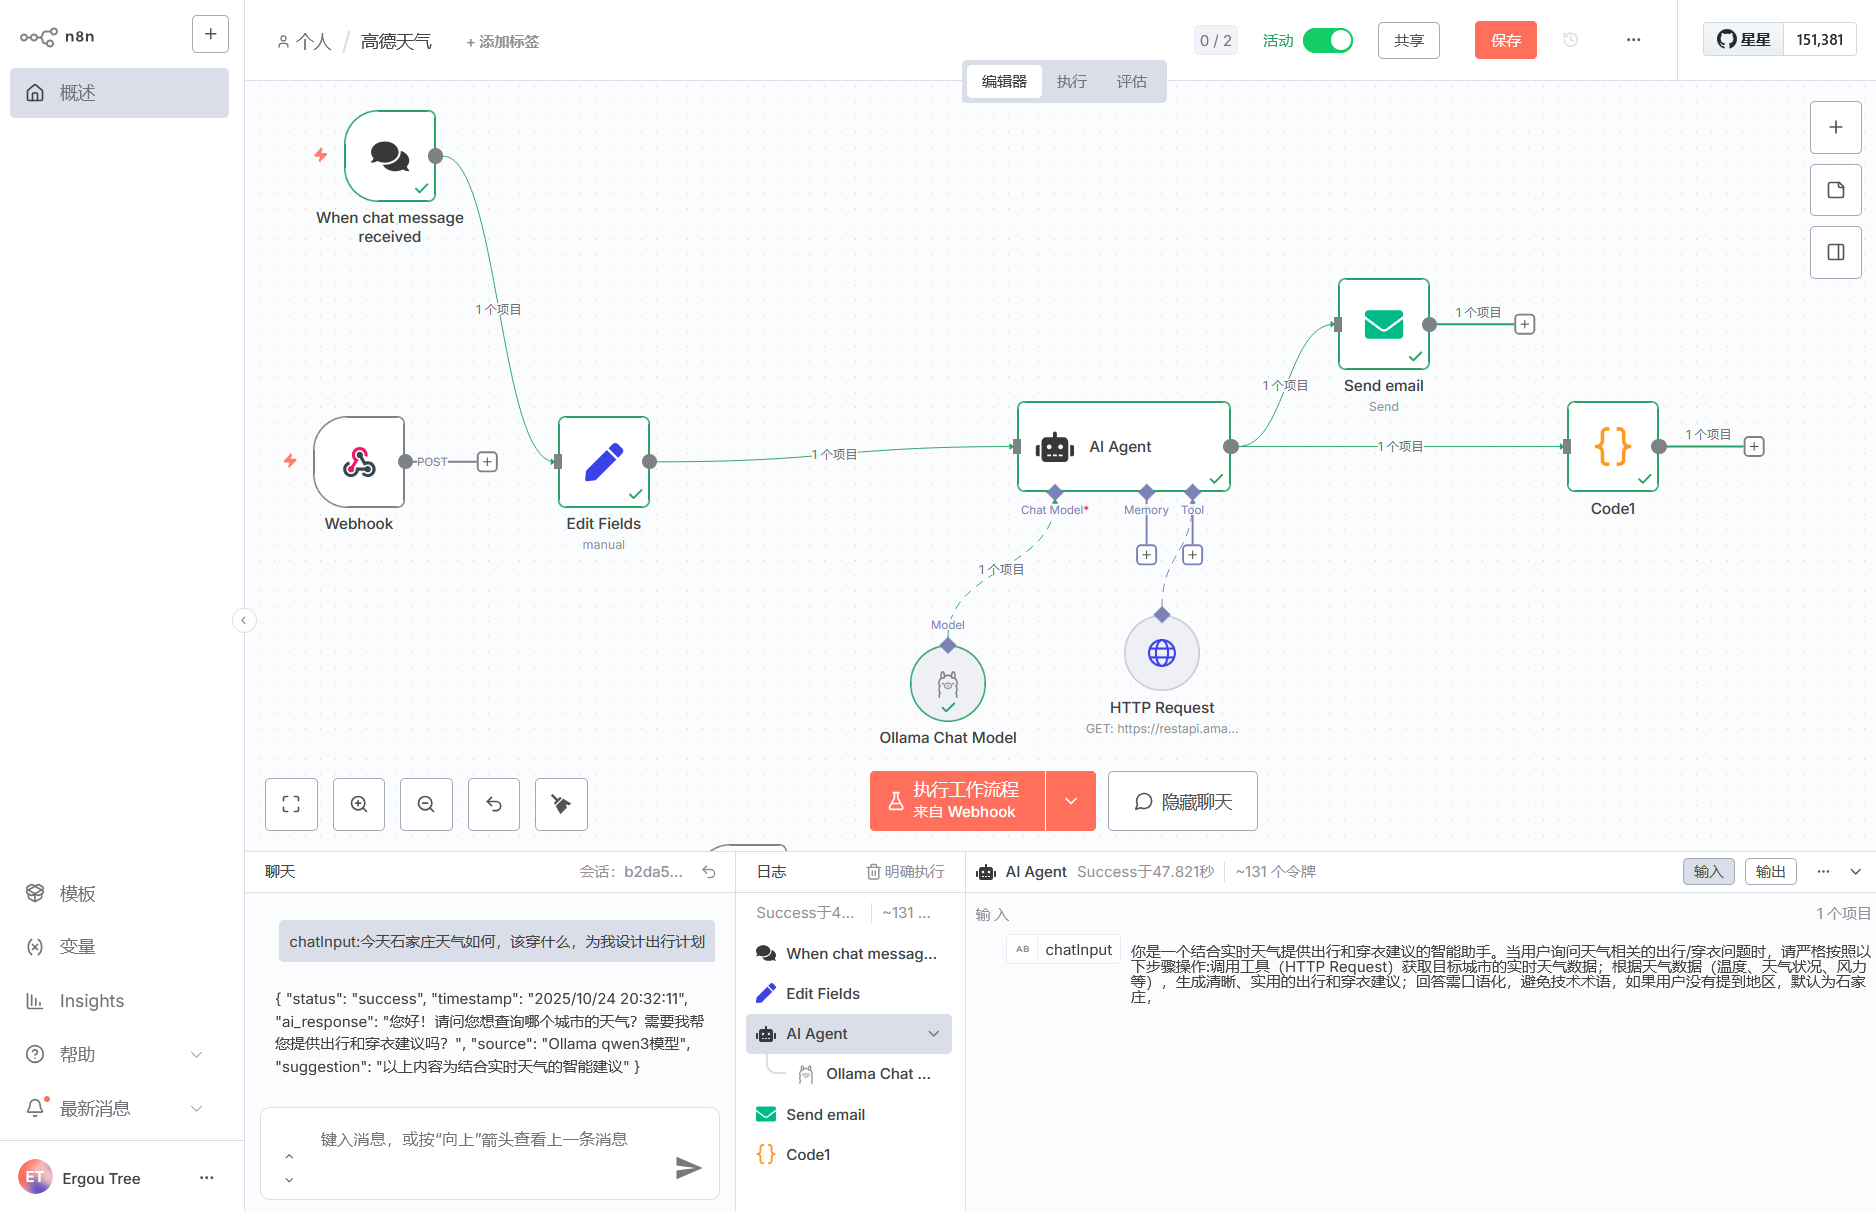The height and width of the screenshot is (1211, 1876).
Task: Collapse the AI Agent log entry
Action: click(934, 1034)
